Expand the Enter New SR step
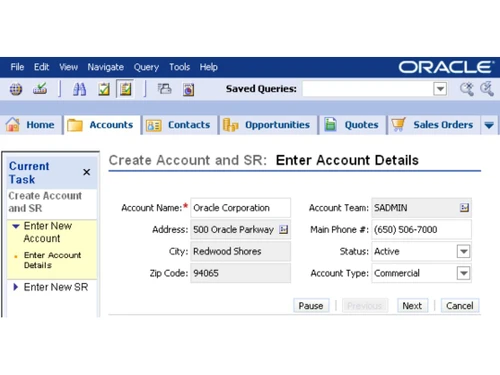The width and height of the screenshot is (500, 375). click(x=15, y=287)
